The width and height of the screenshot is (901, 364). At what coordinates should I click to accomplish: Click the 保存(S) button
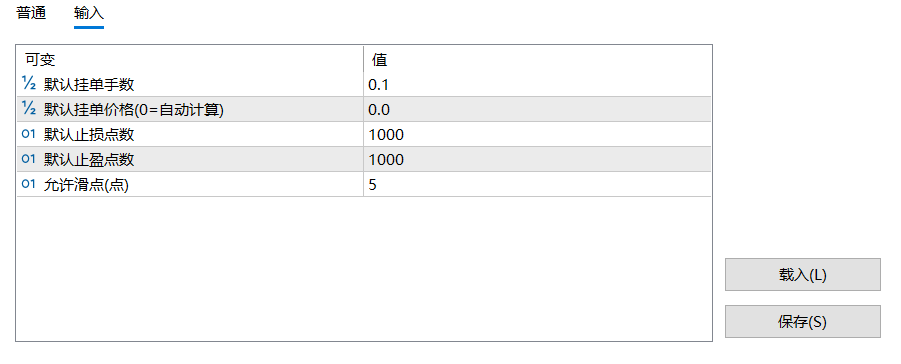802,321
